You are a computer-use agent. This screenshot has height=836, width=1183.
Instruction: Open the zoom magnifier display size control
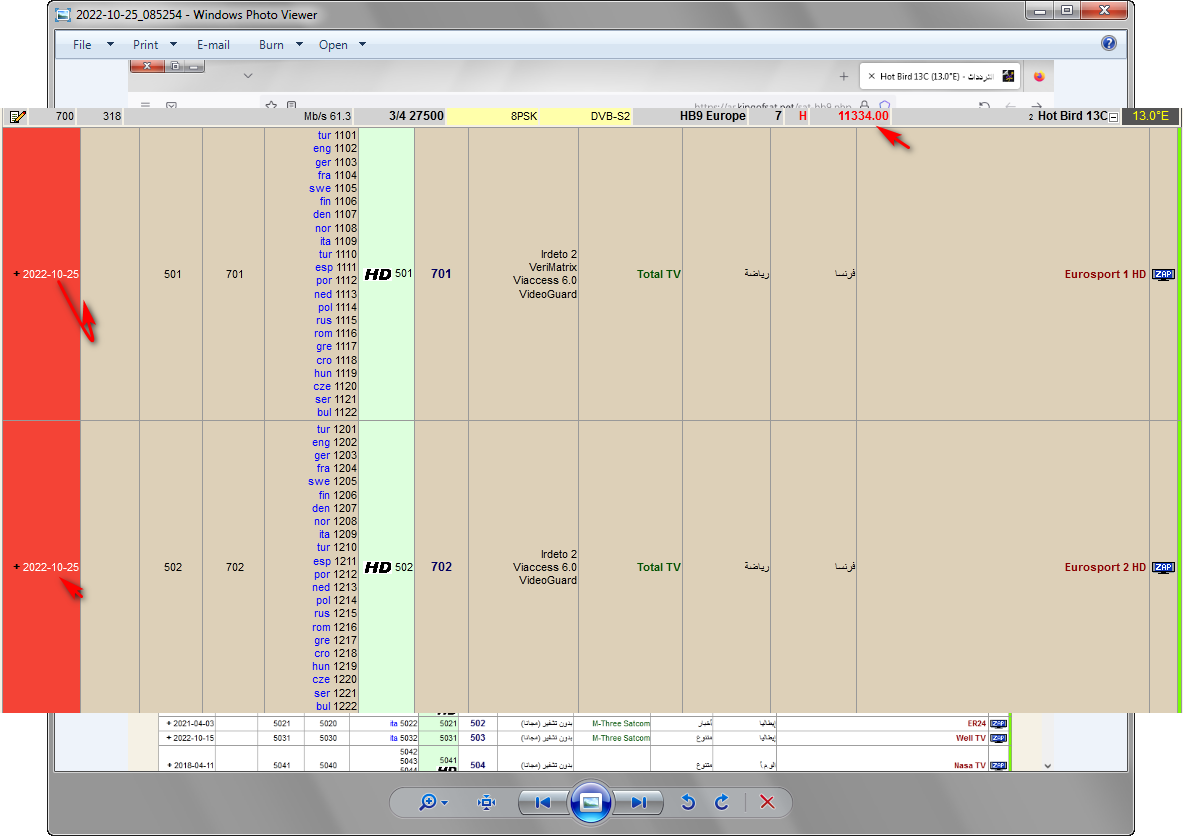coord(433,802)
